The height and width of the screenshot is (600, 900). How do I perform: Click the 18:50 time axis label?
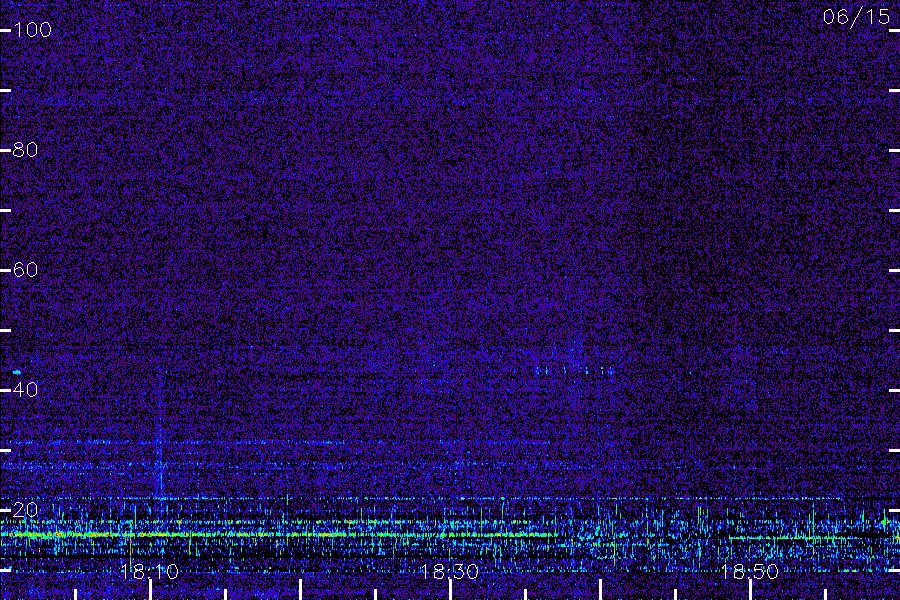[x=750, y=571]
